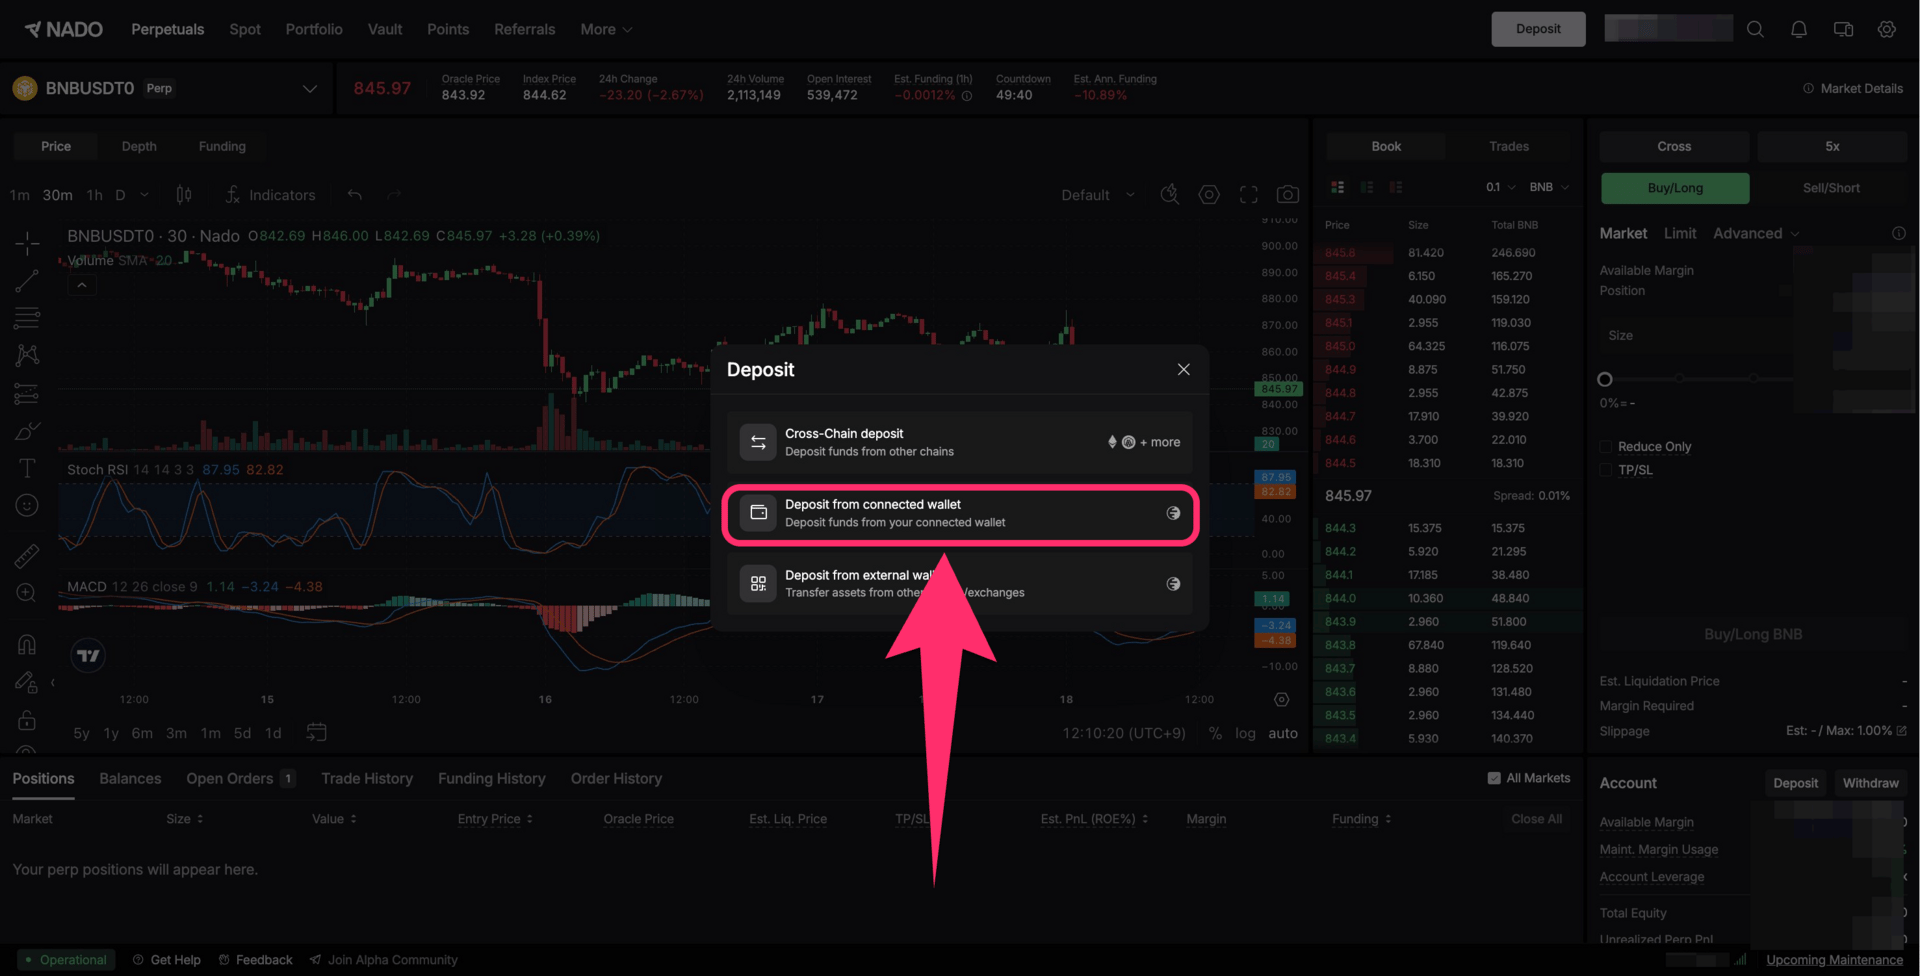1920x976 pixels.
Task: Select Deposit from connected wallet
Action: click(x=960, y=513)
